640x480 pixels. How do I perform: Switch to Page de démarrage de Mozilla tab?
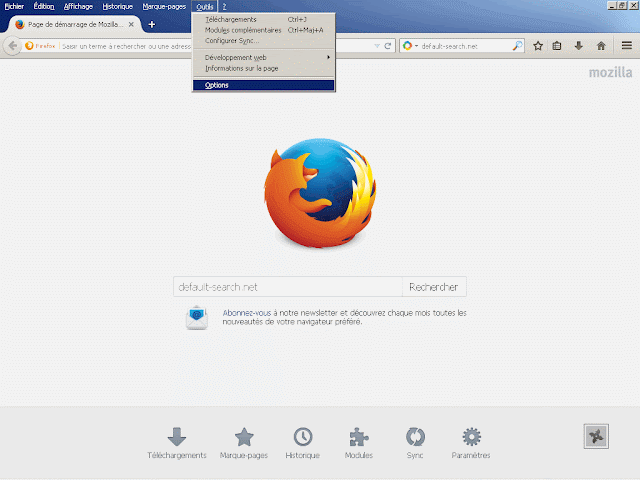[75, 24]
